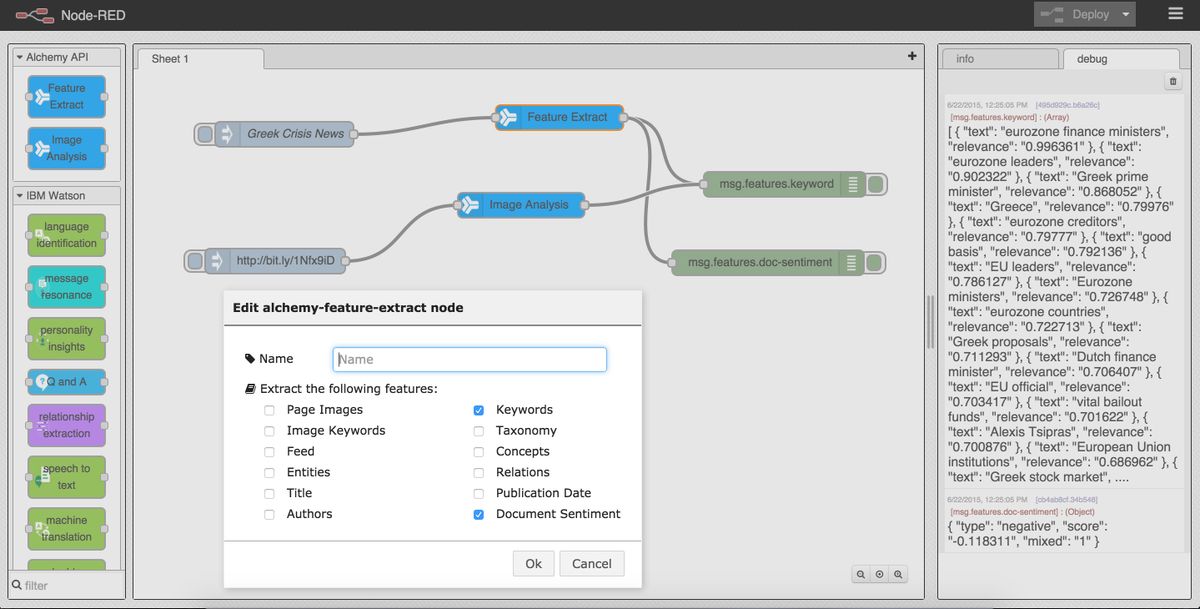Check the Concepts checkbox
The width and height of the screenshot is (1200, 609).
[x=478, y=452]
